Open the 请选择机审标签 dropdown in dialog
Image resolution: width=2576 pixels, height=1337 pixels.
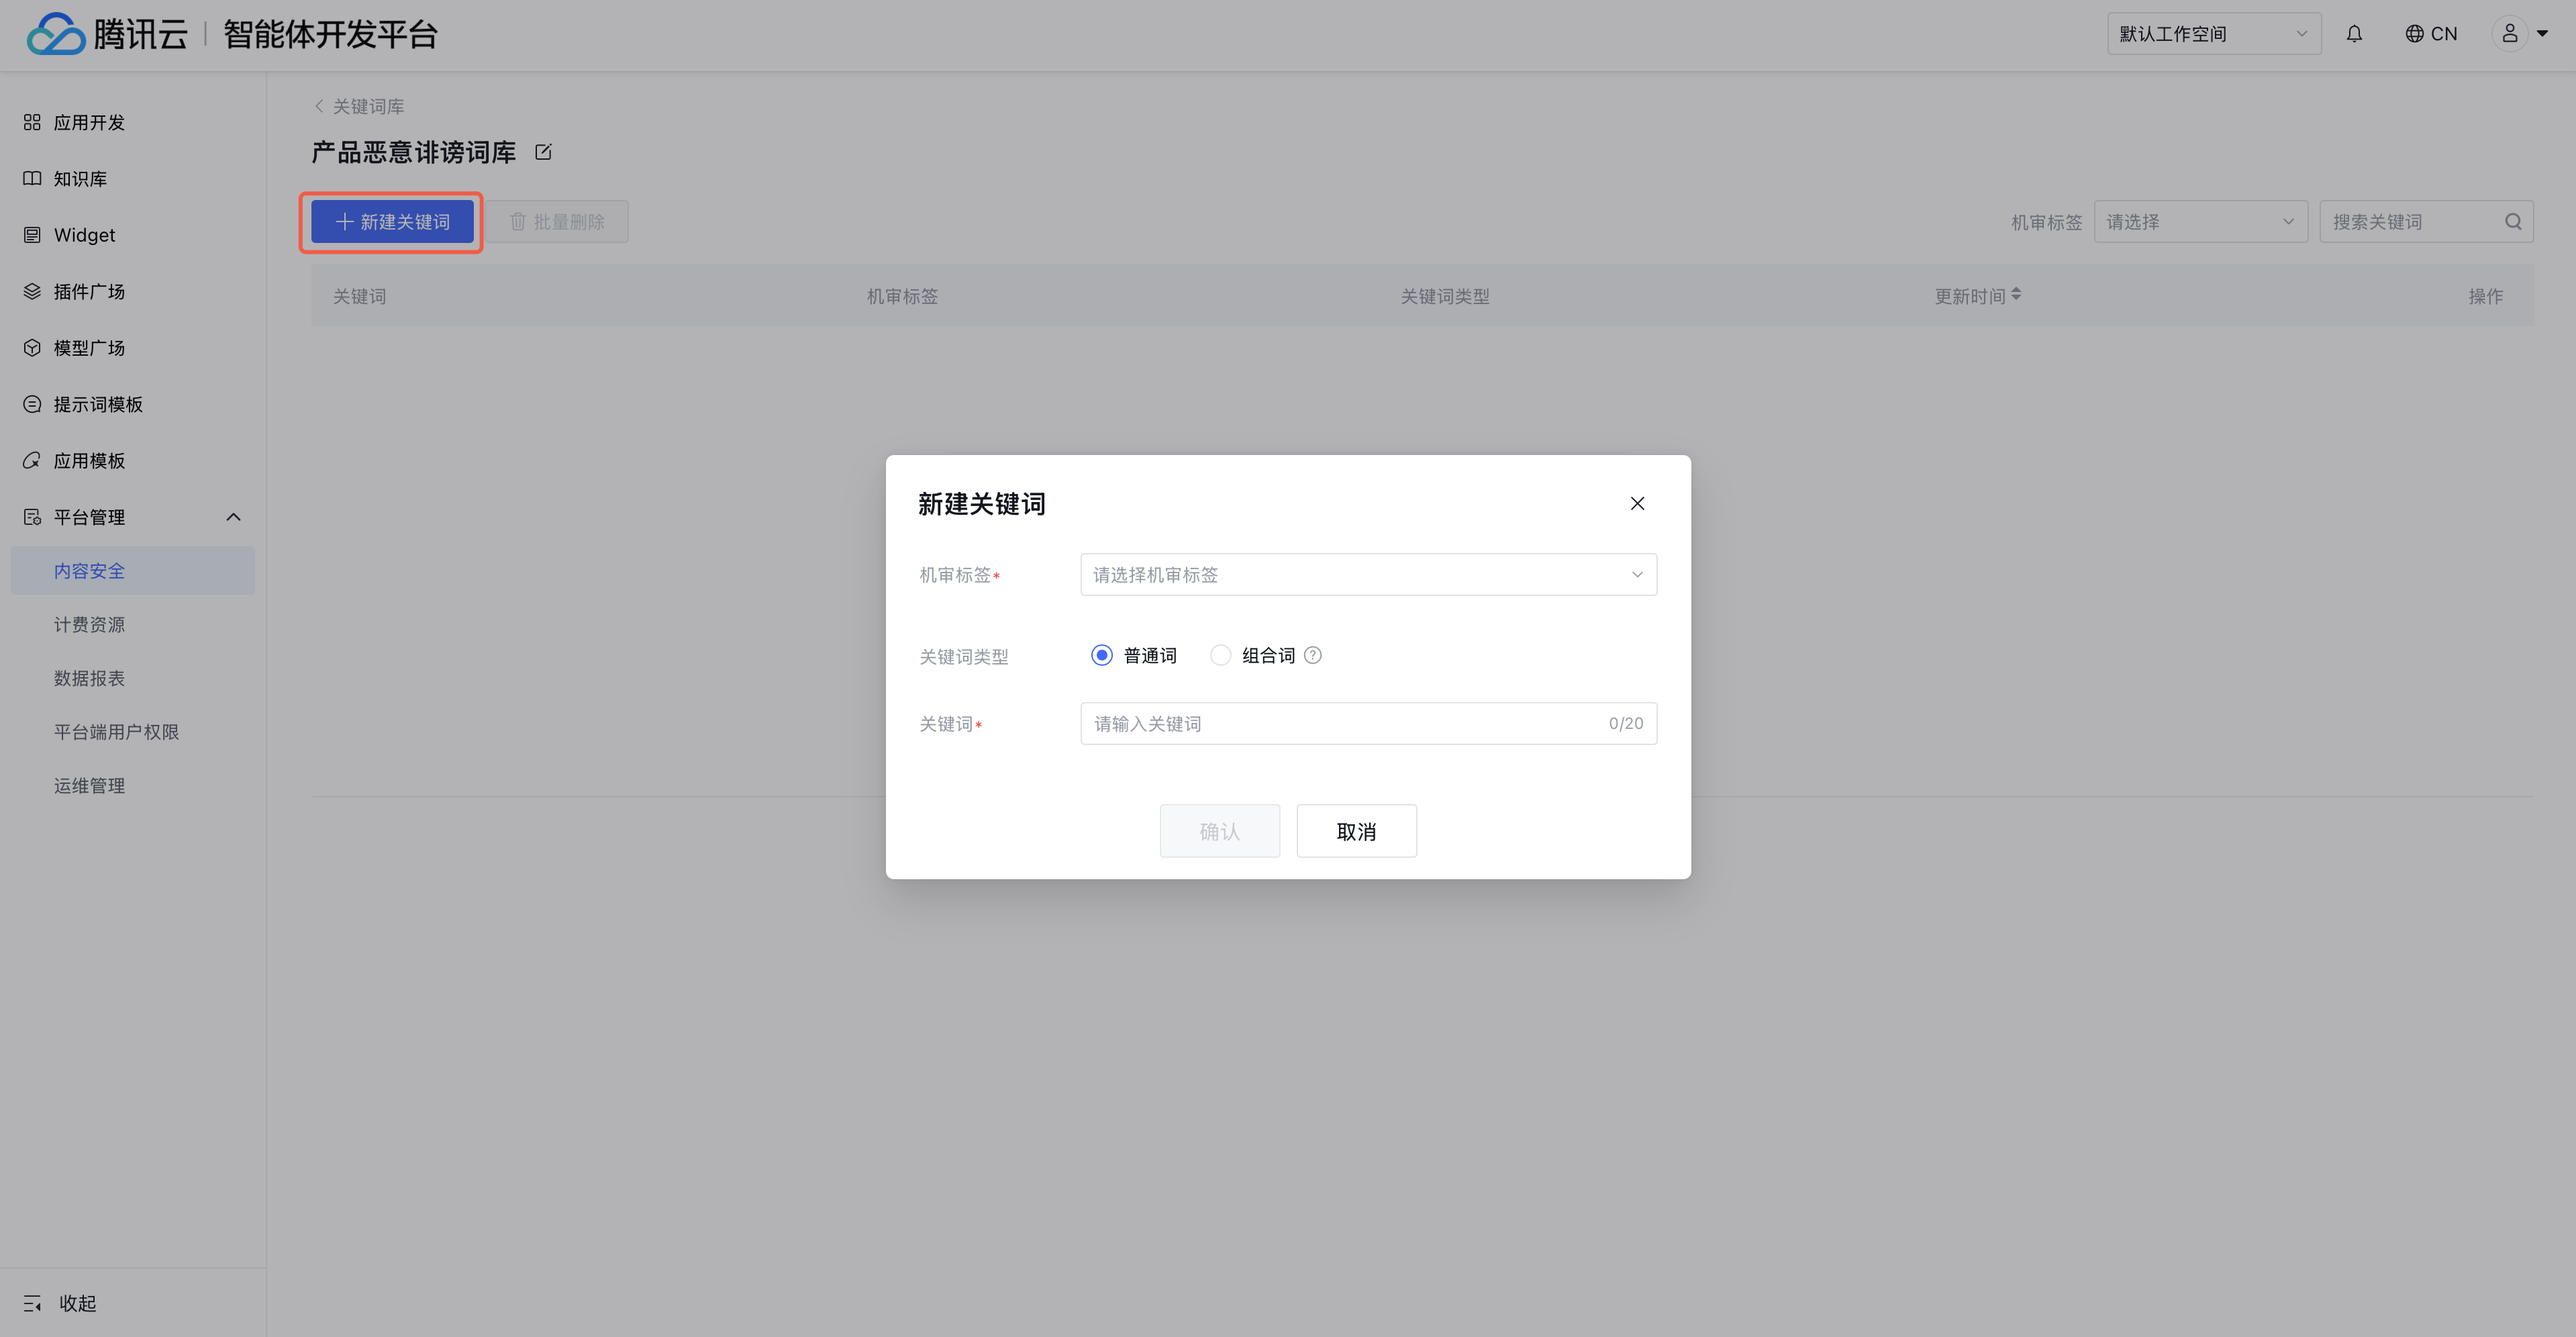click(x=1368, y=574)
